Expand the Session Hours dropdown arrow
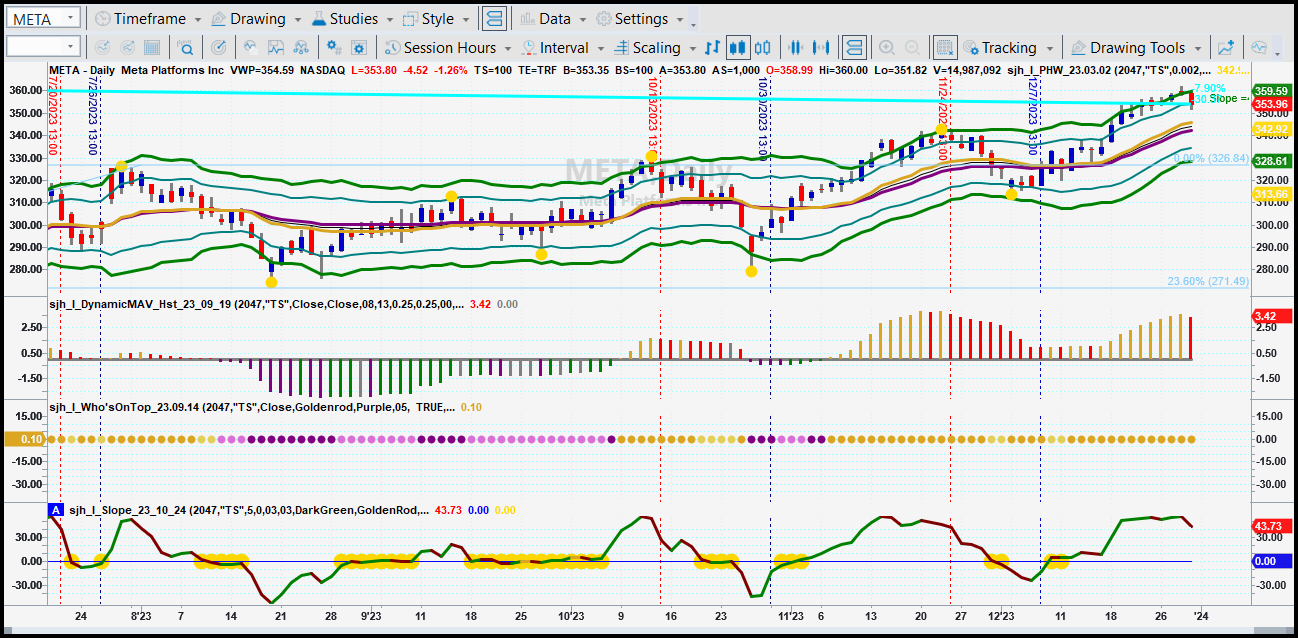 (508, 48)
